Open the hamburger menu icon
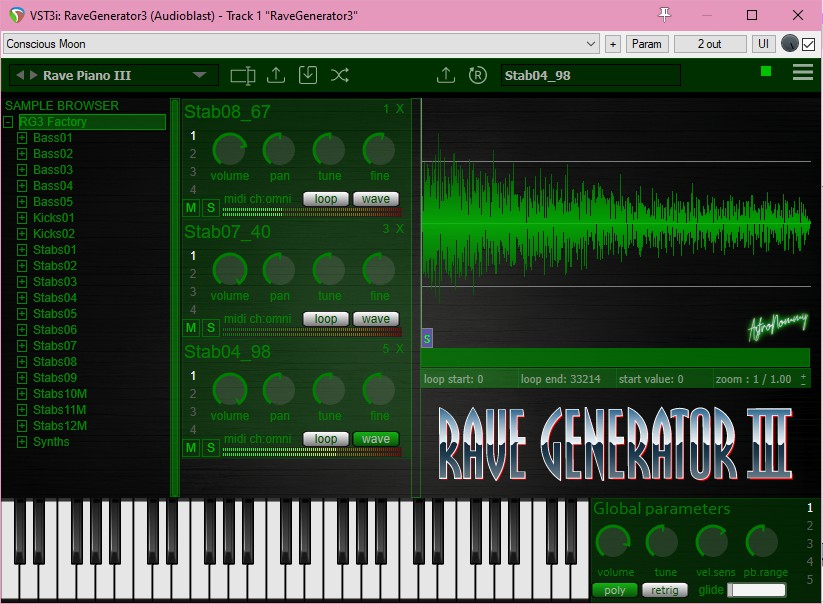The width and height of the screenshot is (823, 604). pyautogui.click(x=803, y=72)
